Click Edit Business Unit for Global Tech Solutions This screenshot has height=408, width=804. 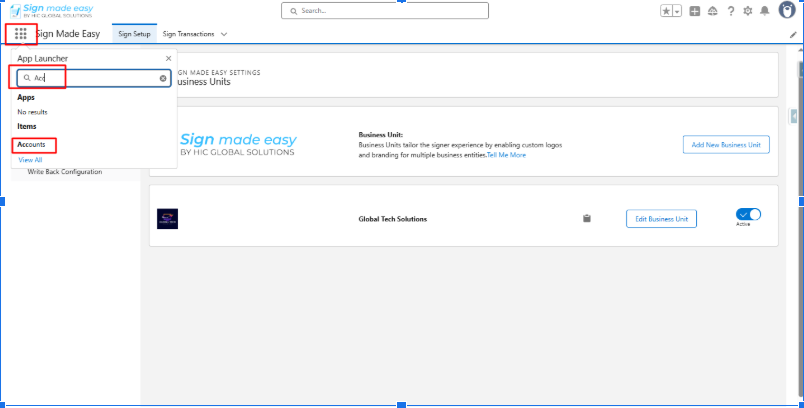pos(661,219)
